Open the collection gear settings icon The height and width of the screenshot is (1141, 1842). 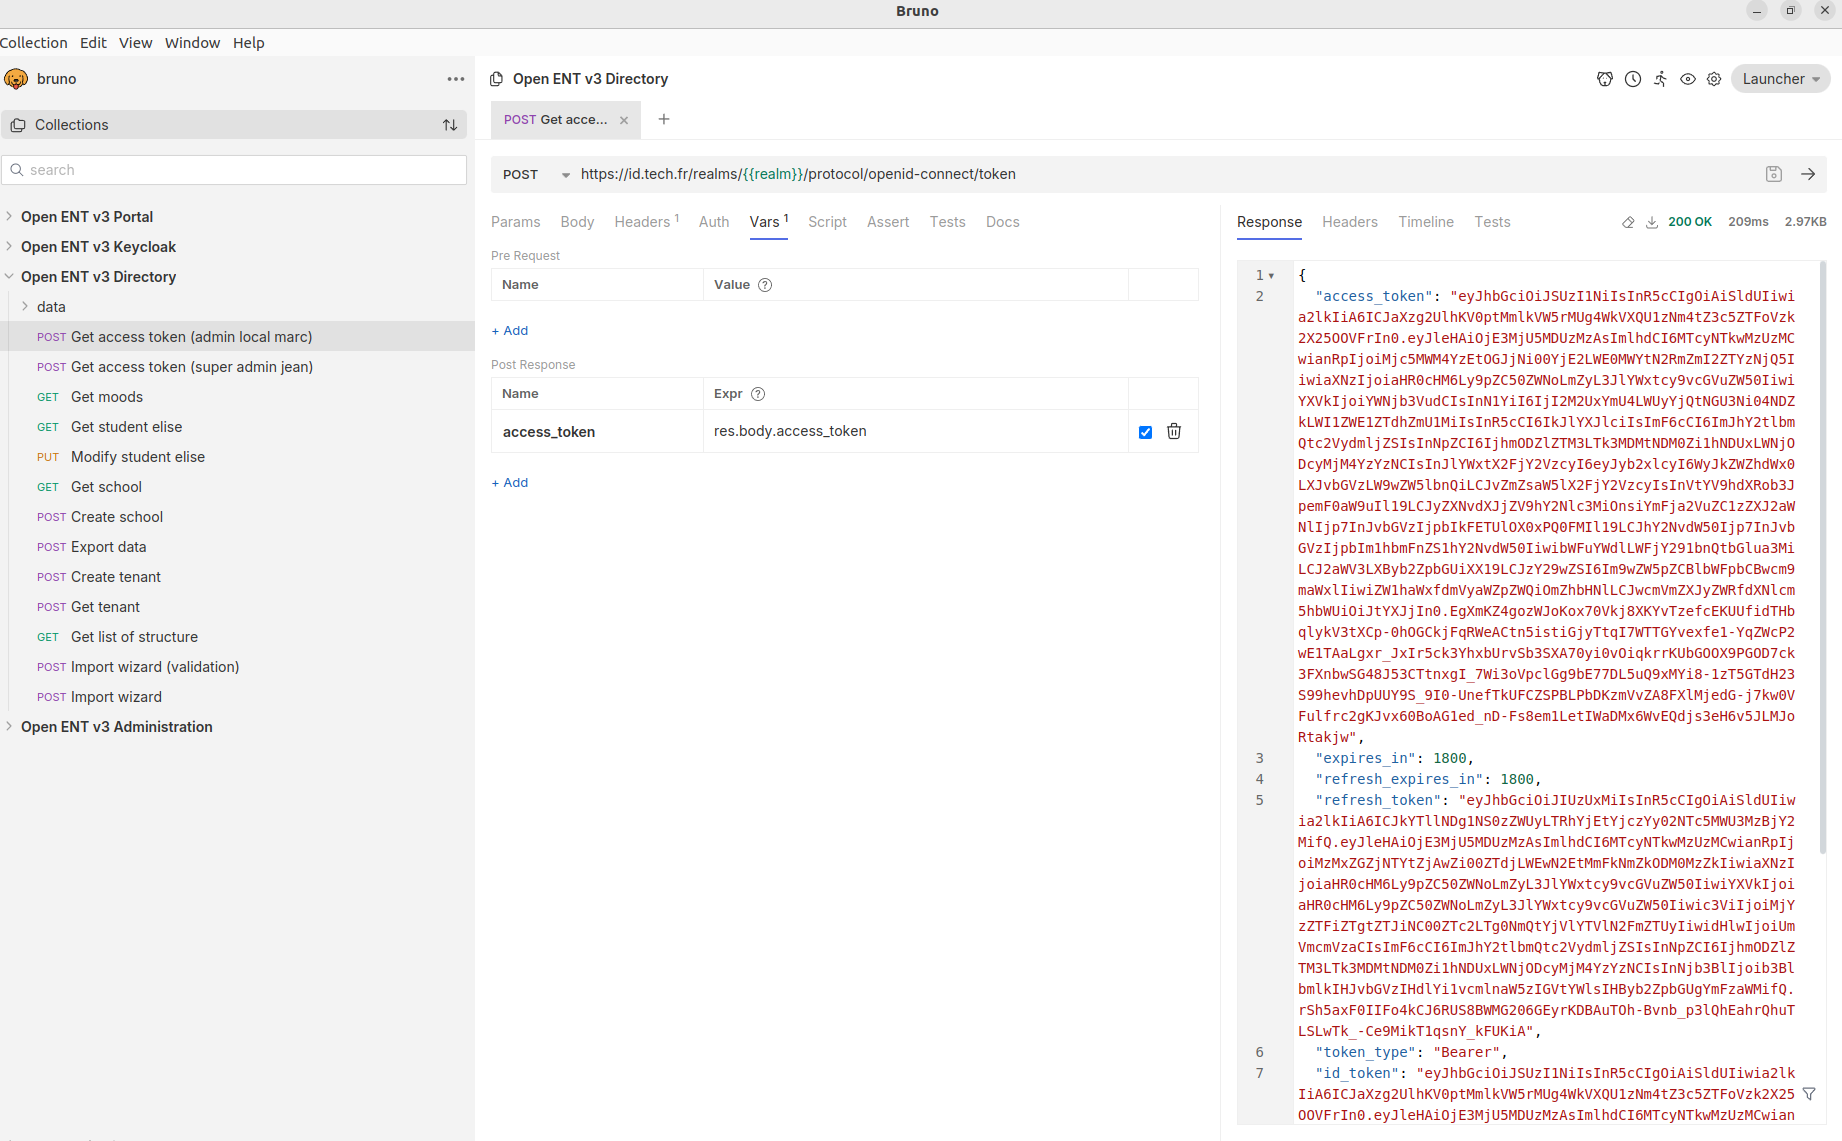(1714, 79)
